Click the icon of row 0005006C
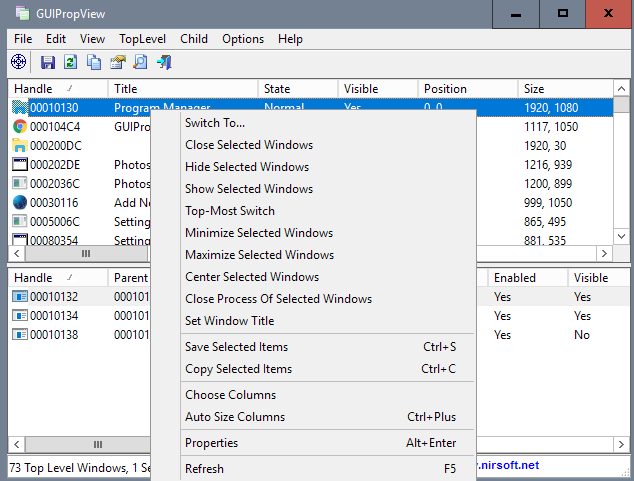Screen dimensions: 634x481 click(x=19, y=222)
